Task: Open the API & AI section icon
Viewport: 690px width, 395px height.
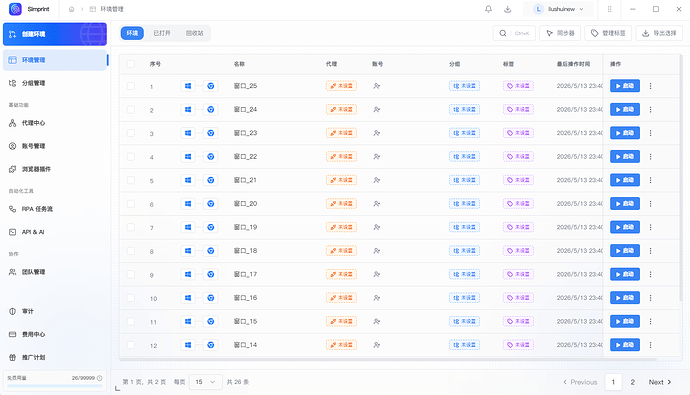Action: (12, 232)
